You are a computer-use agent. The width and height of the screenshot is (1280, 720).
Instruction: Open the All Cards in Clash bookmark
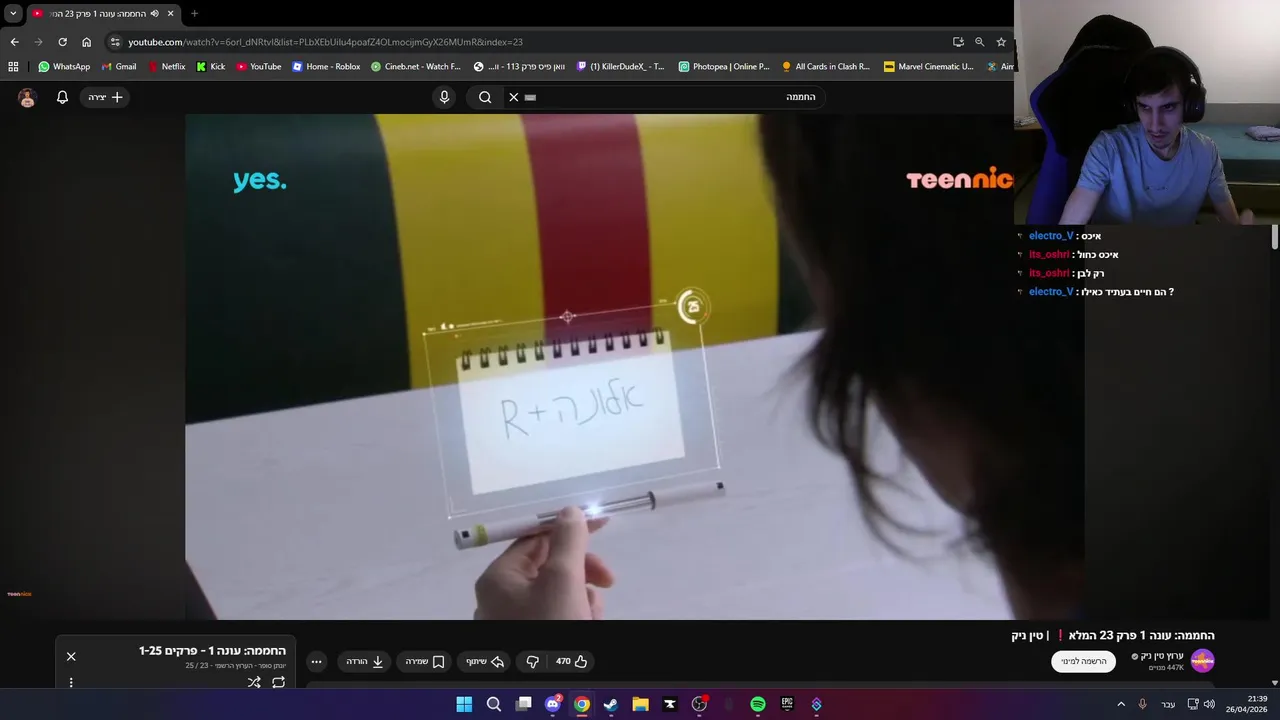tap(826, 67)
